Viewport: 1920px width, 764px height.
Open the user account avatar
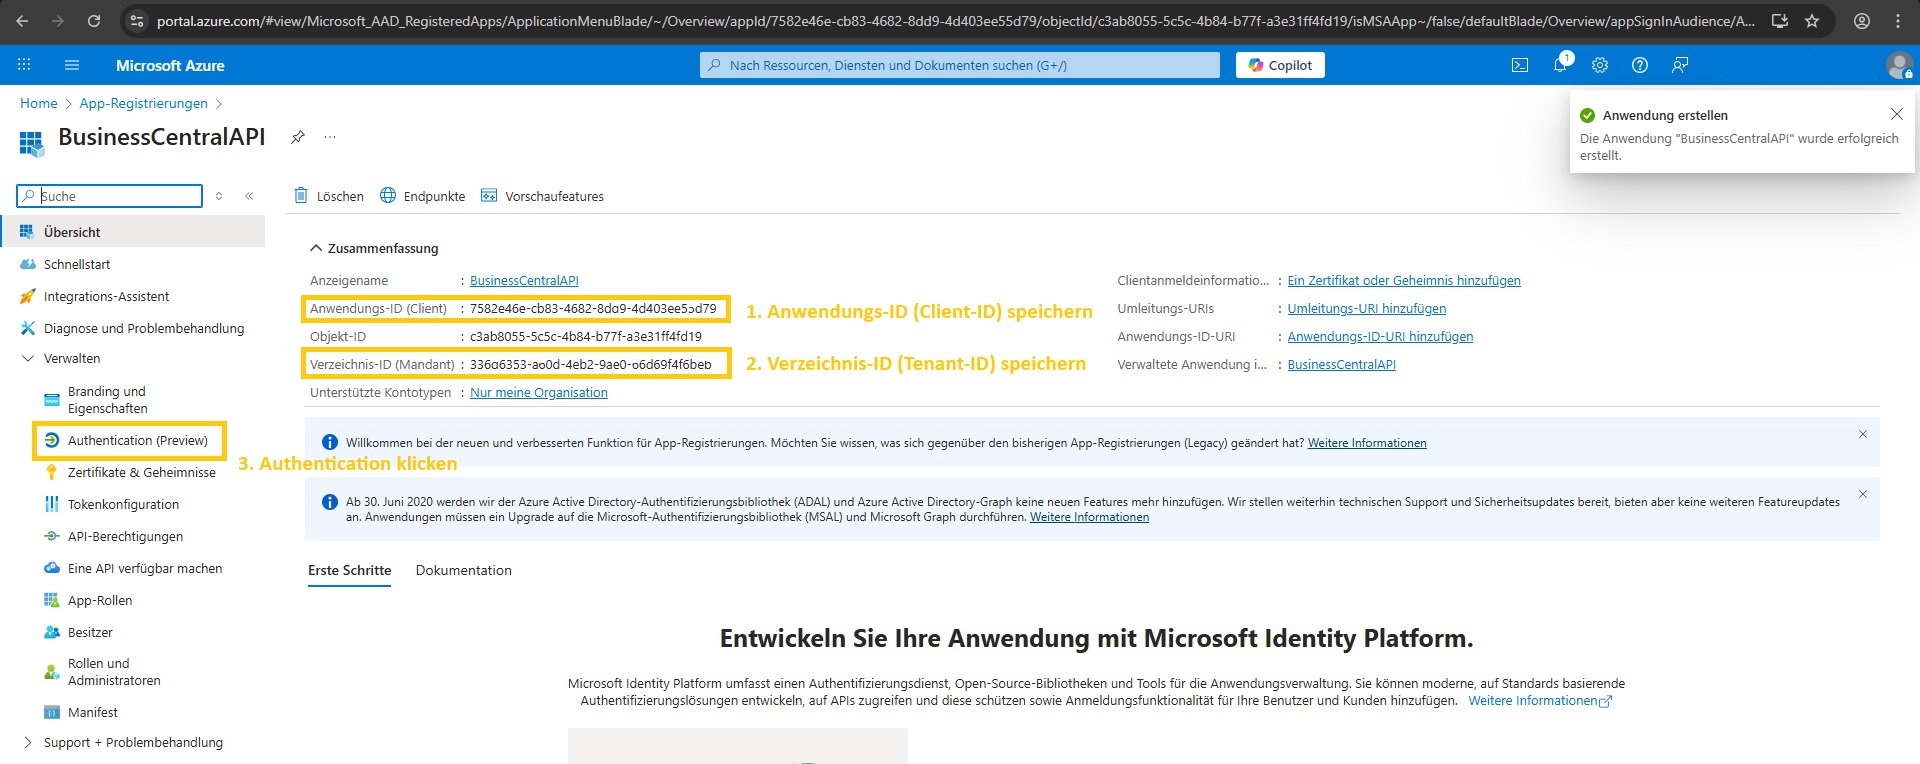1899,66
